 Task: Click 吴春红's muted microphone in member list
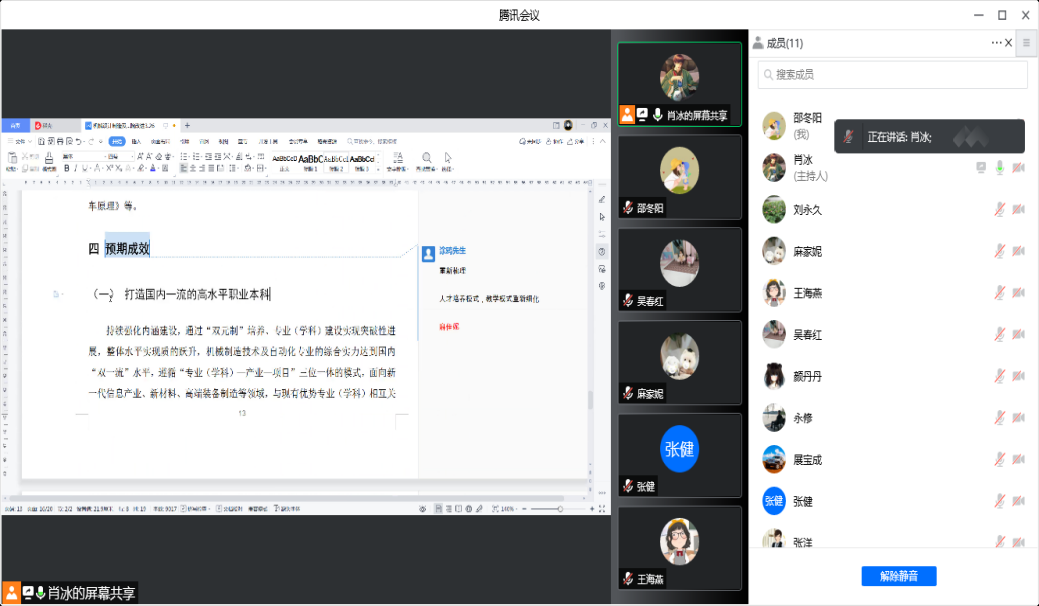pyautogui.click(x=999, y=334)
